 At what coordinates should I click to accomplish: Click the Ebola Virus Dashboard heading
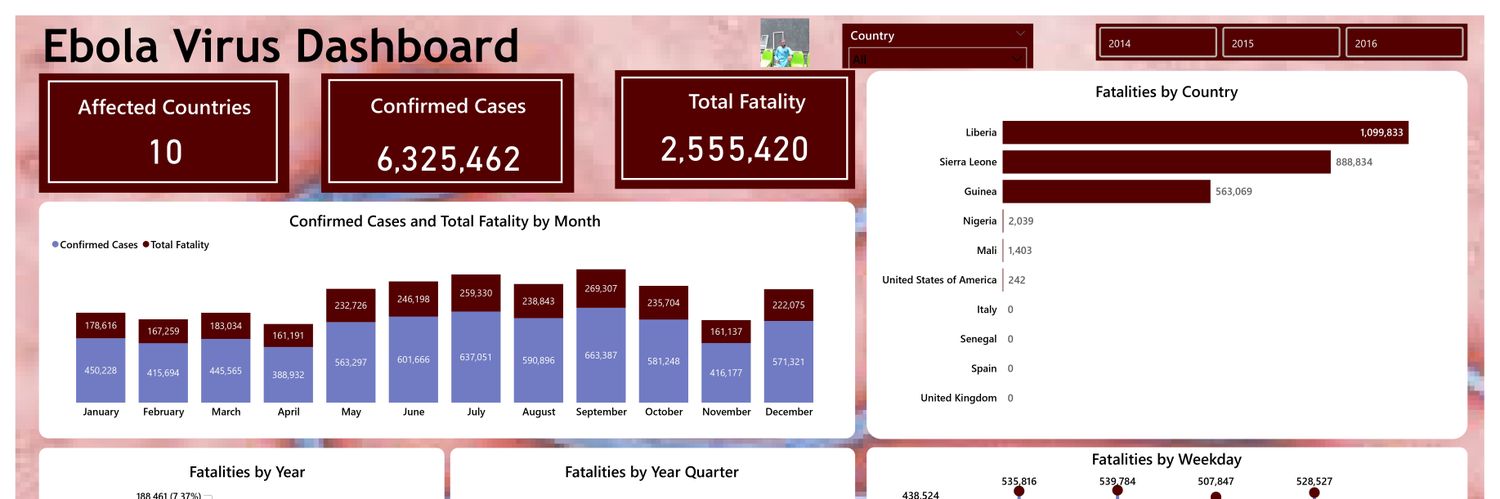(281, 47)
